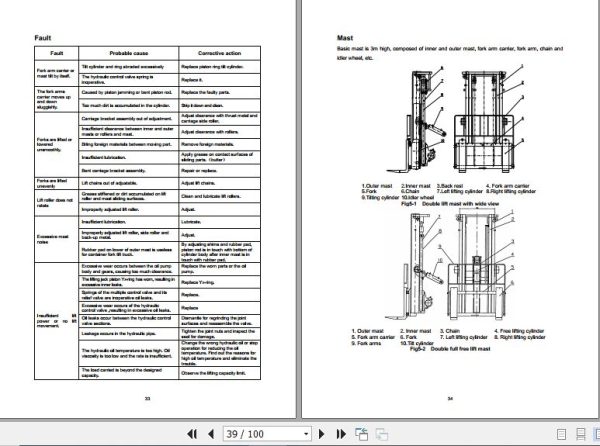Click page number '33' at page bottom

tap(148, 399)
